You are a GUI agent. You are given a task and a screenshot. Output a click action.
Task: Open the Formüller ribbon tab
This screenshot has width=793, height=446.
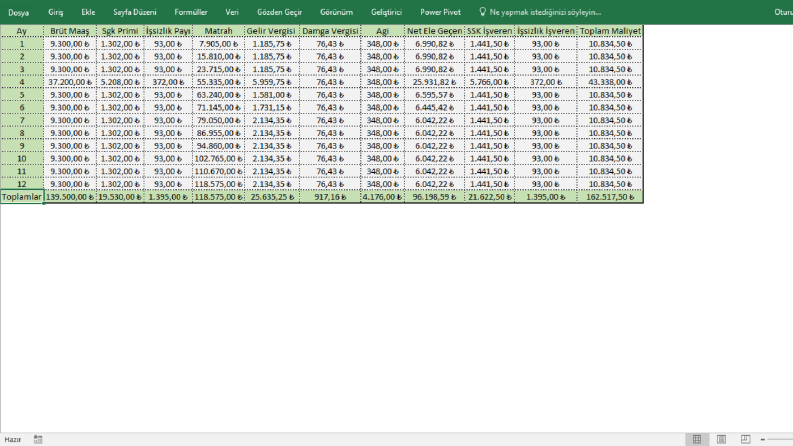click(x=191, y=12)
